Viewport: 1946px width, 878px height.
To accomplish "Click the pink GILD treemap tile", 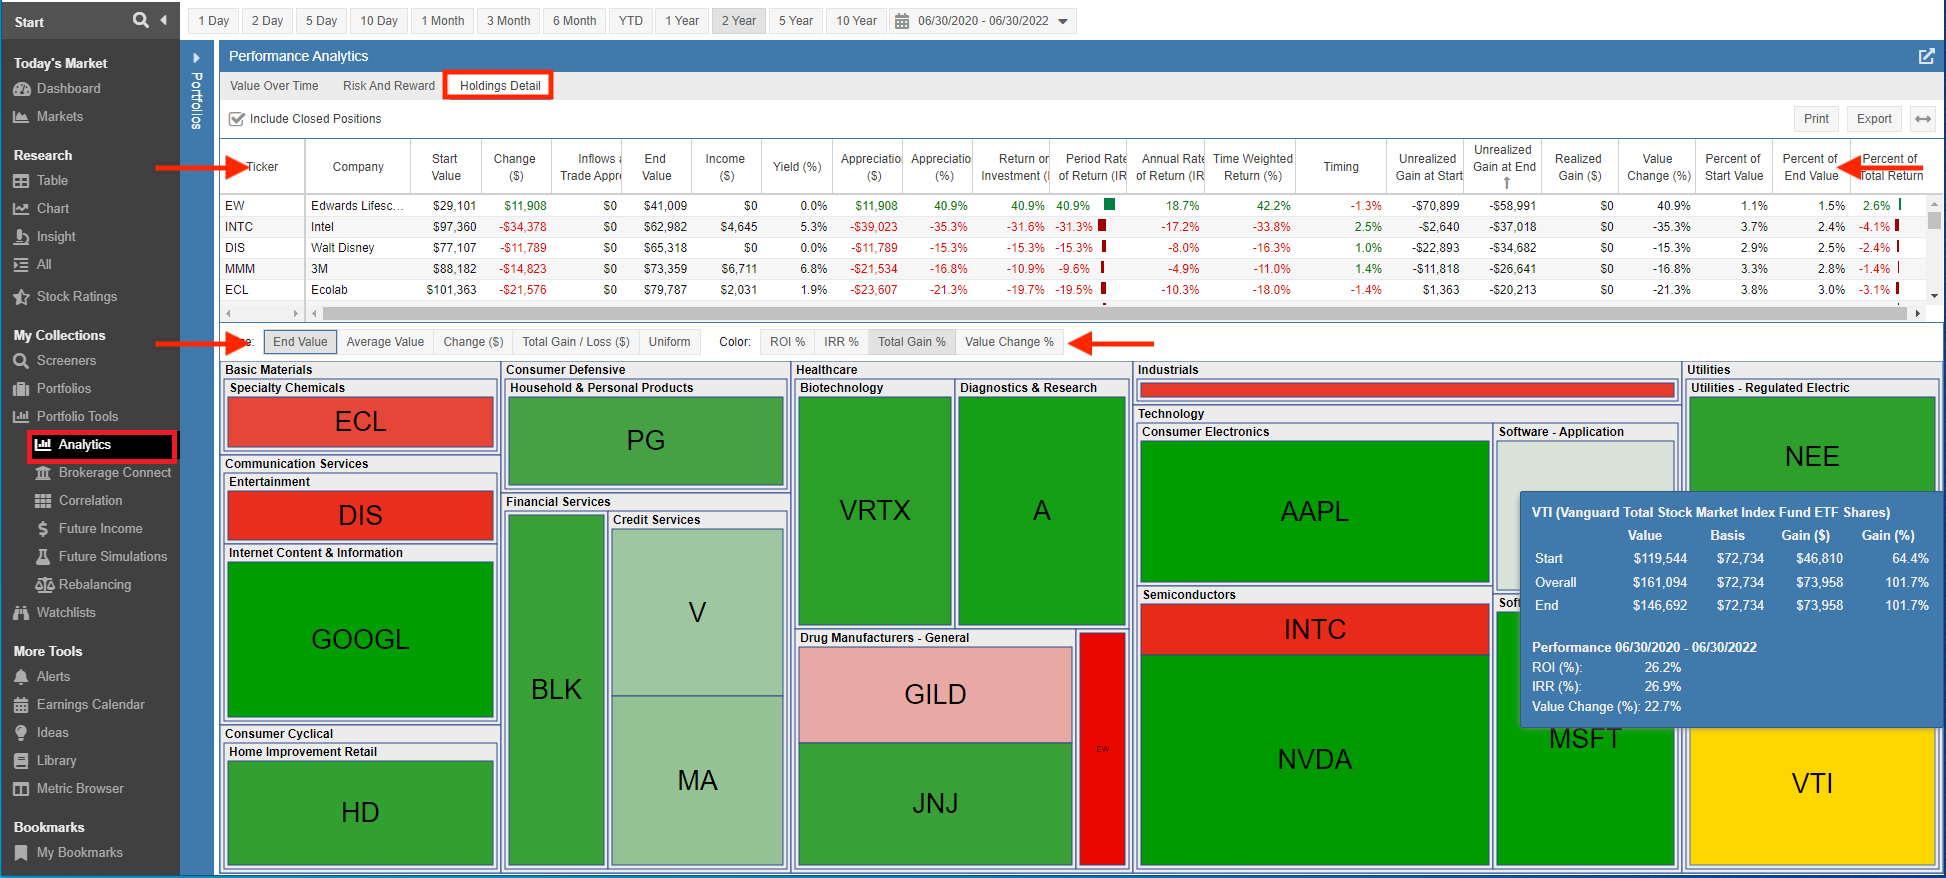I will 935,694.
